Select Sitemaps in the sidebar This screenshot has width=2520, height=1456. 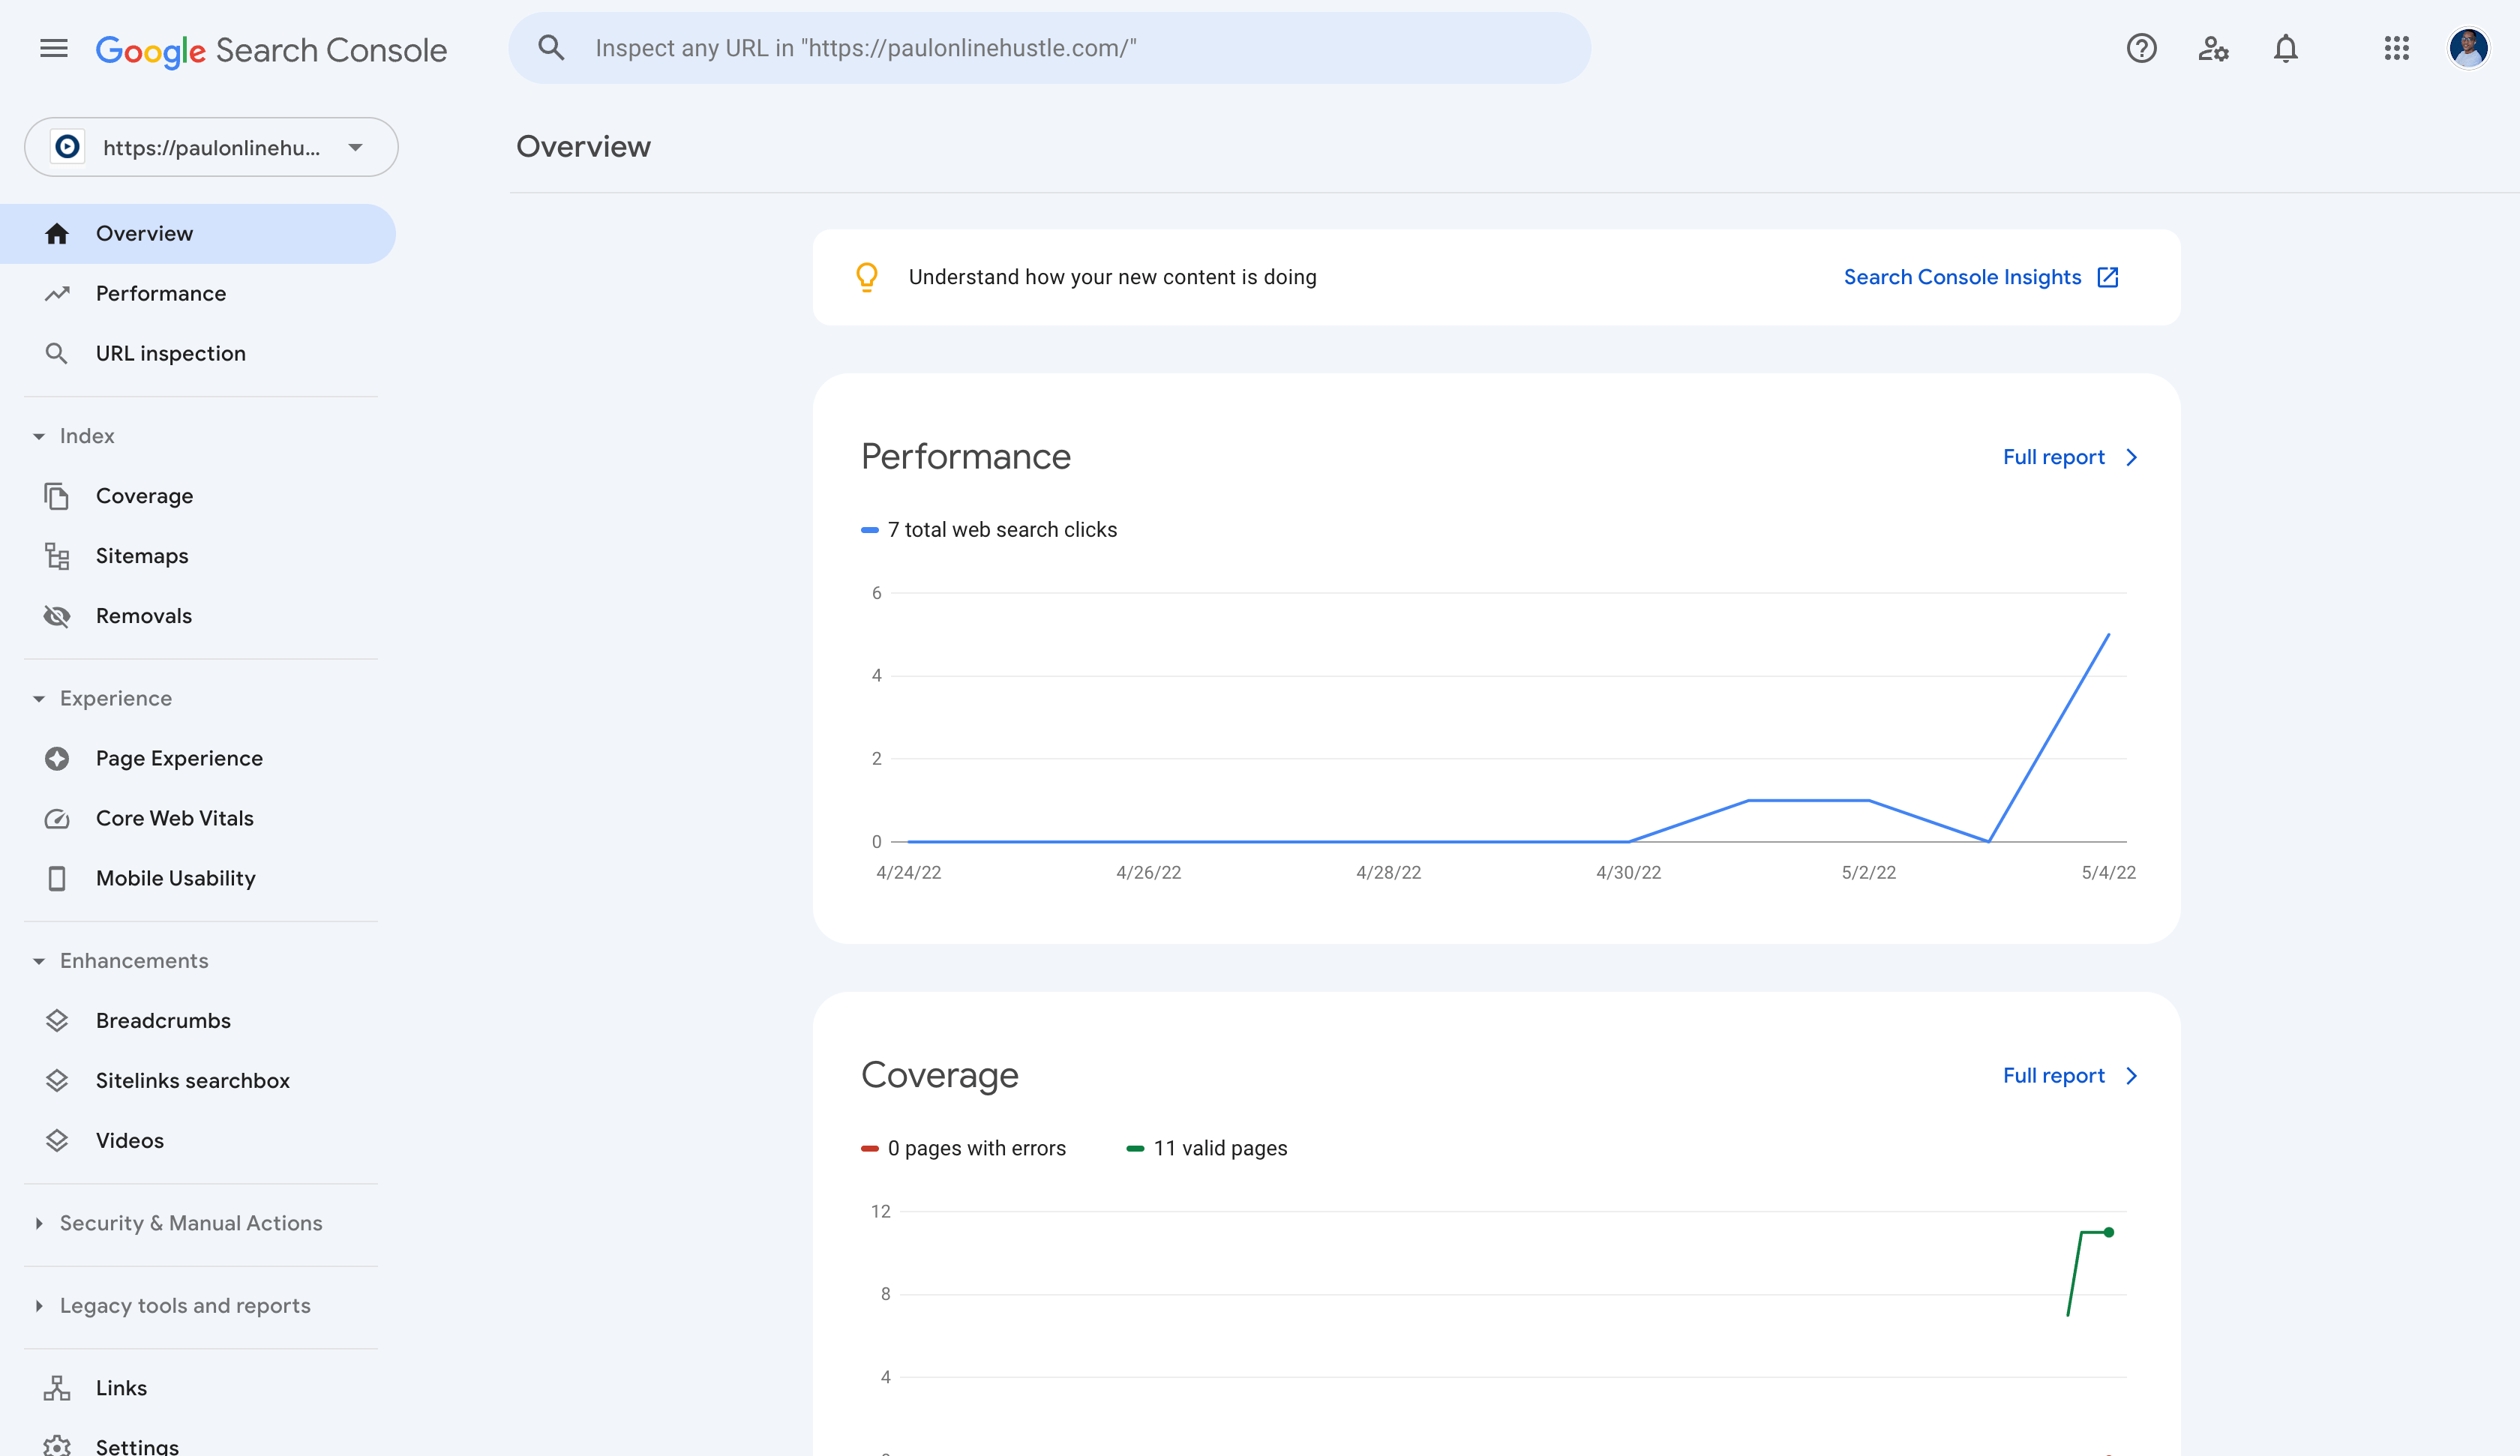pyautogui.click(x=198, y=556)
